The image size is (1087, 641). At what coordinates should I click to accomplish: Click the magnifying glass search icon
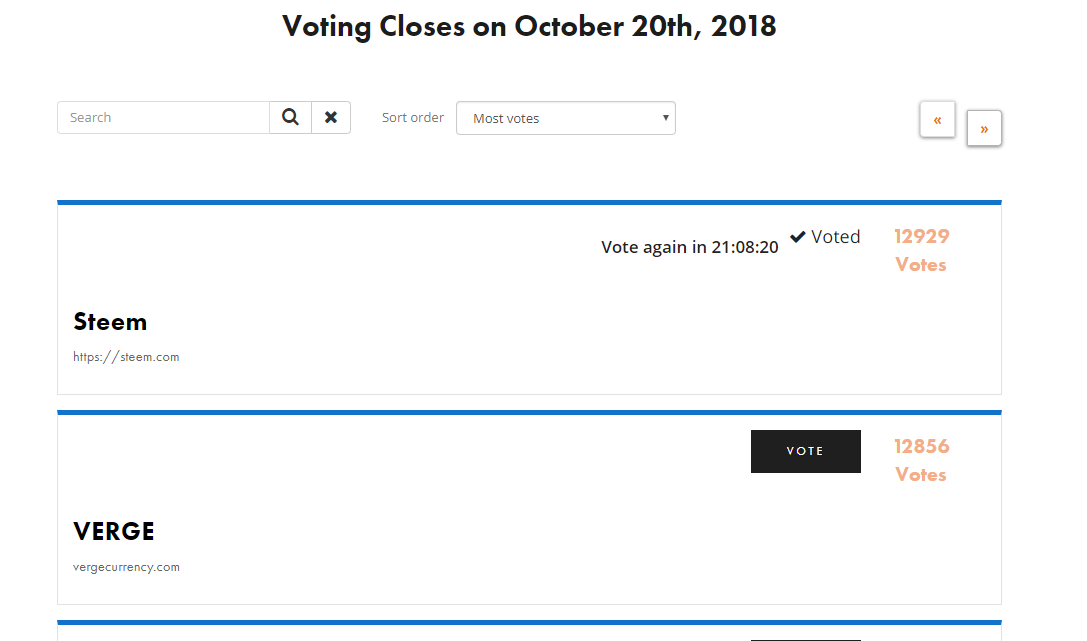coord(290,117)
